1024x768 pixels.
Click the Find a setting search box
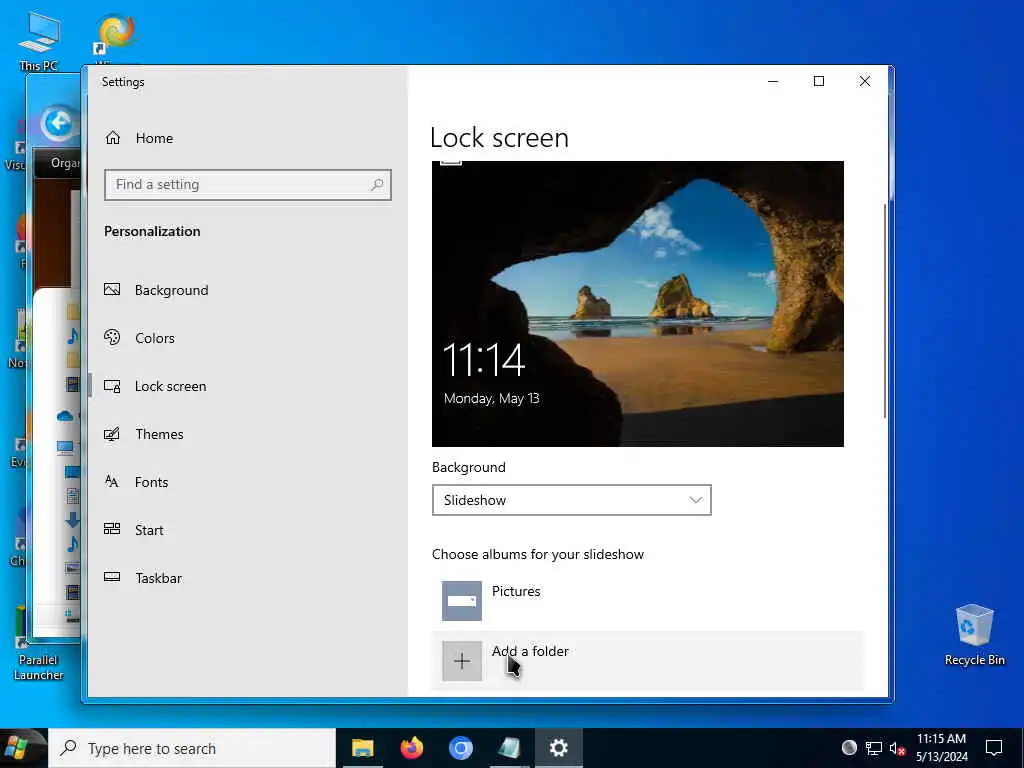(248, 185)
